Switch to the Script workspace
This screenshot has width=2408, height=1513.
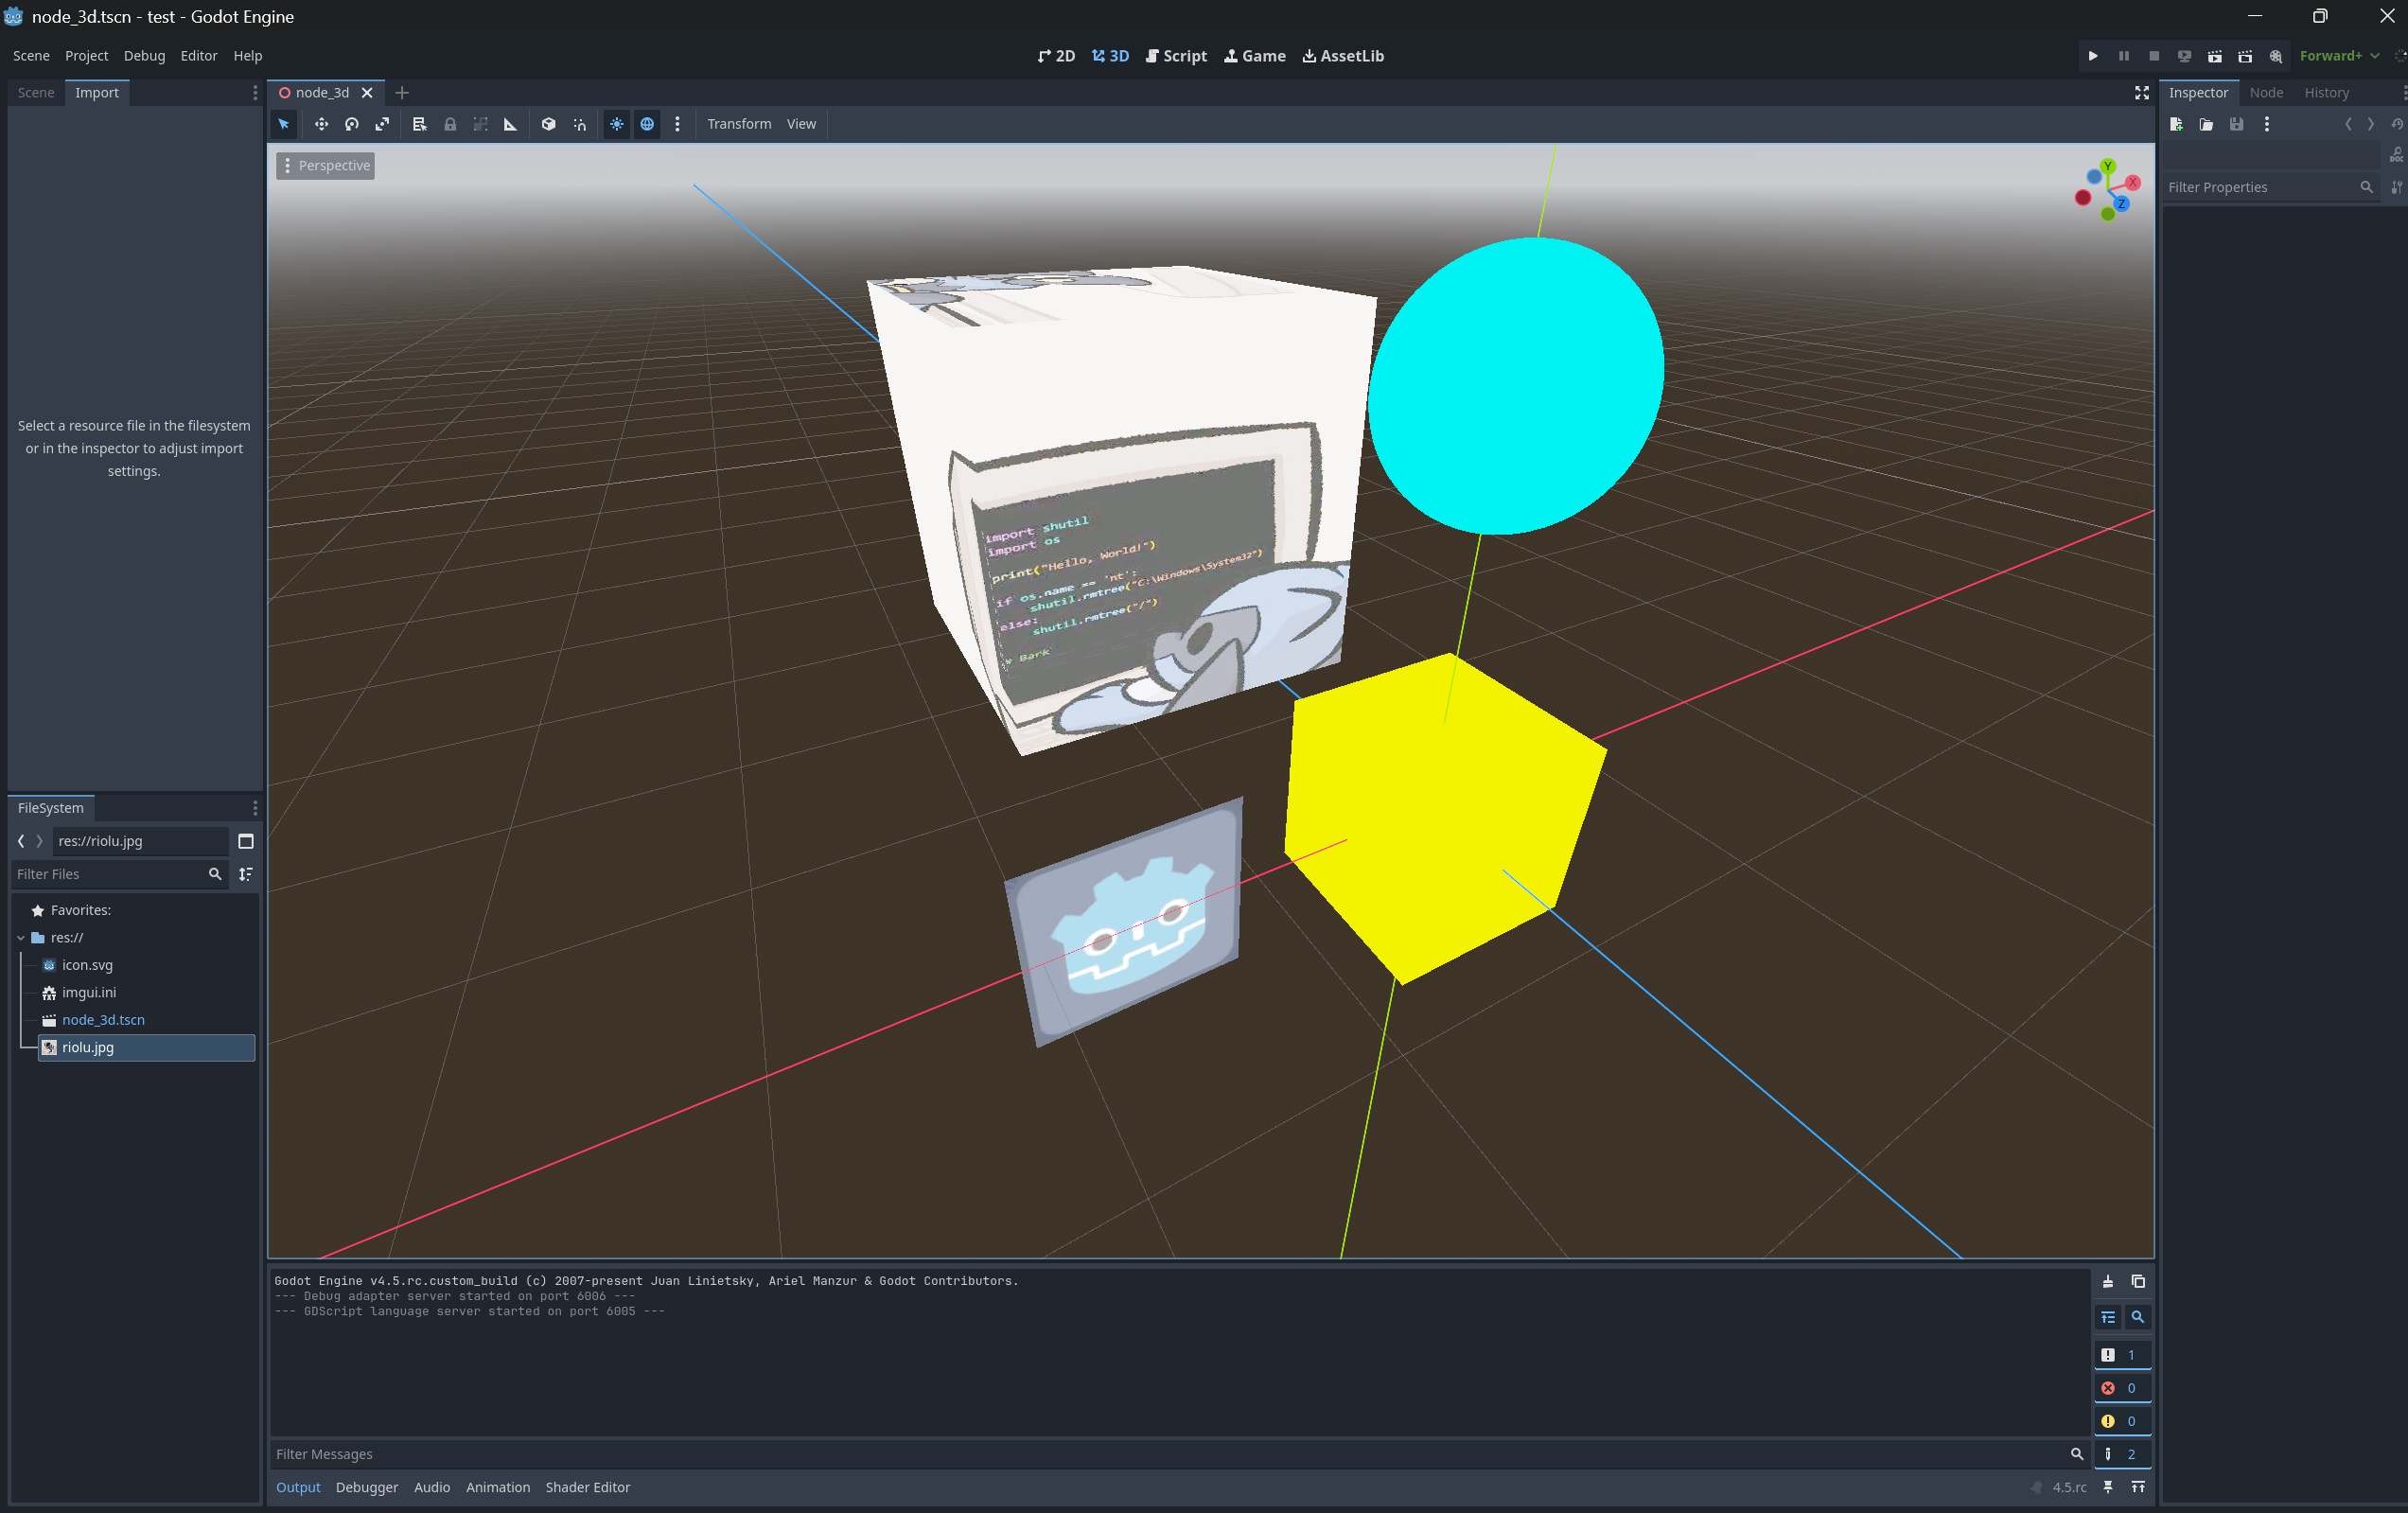[x=1176, y=56]
